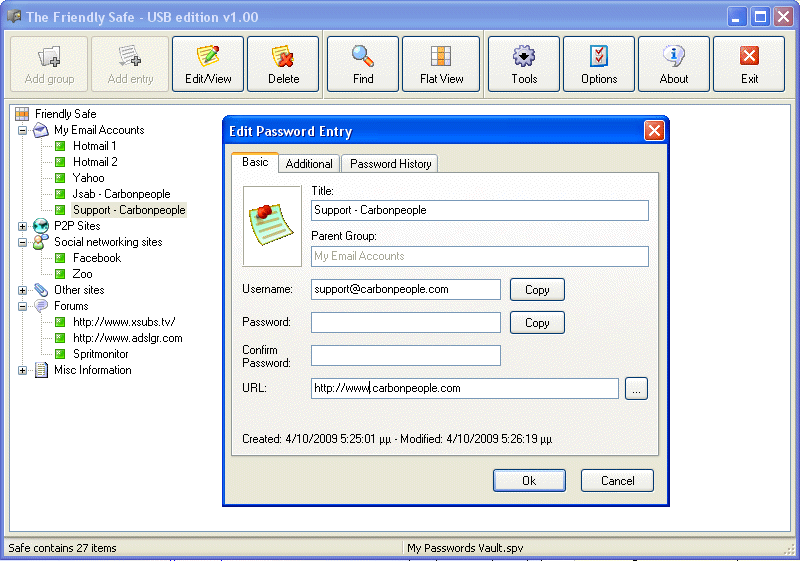
Task: Expand the Misc Information group
Action: [22, 370]
